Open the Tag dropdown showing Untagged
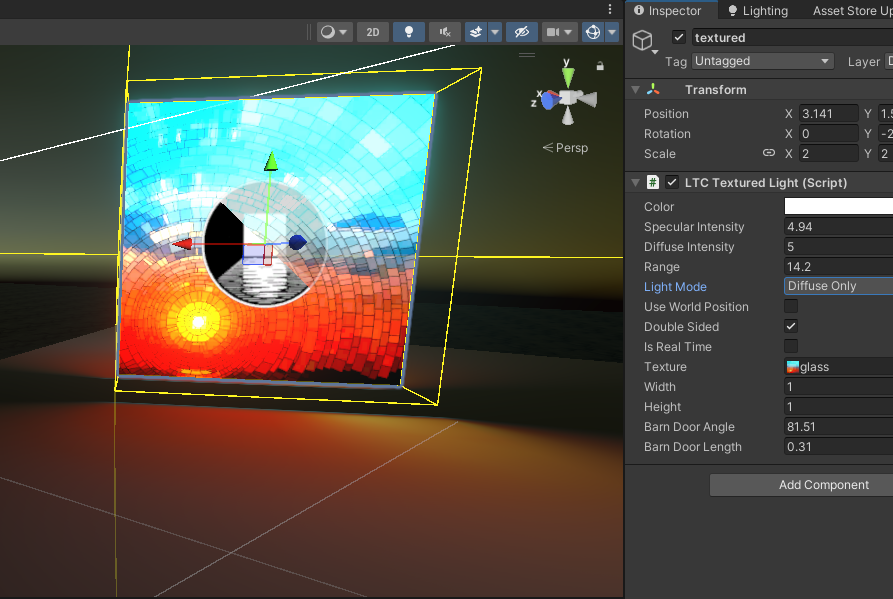893x599 pixels. (763, 61)
